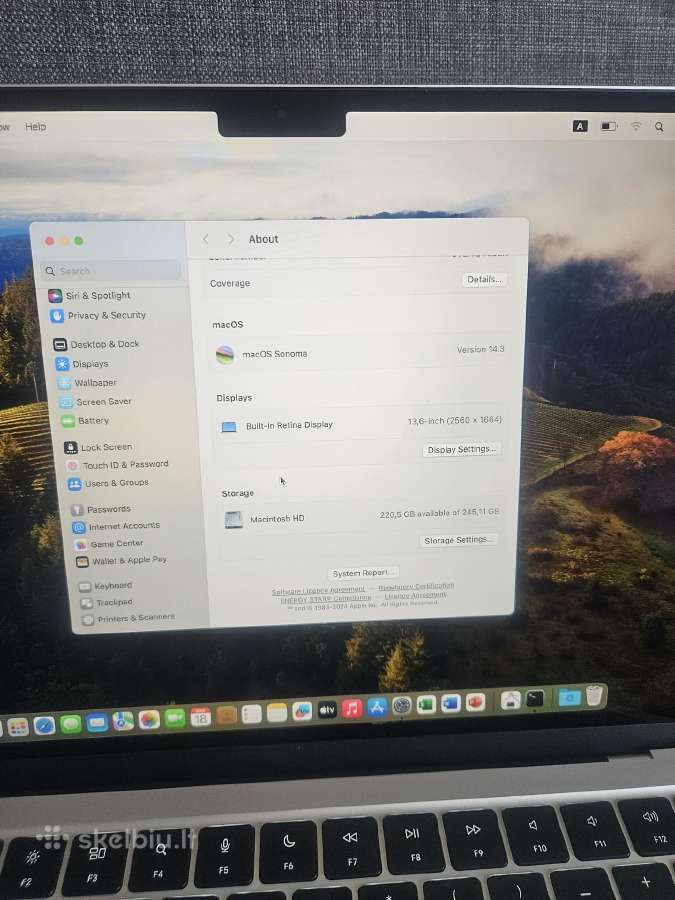Open Calendar from the Dock
The image size is (675, 900).
tap(200, 716)
